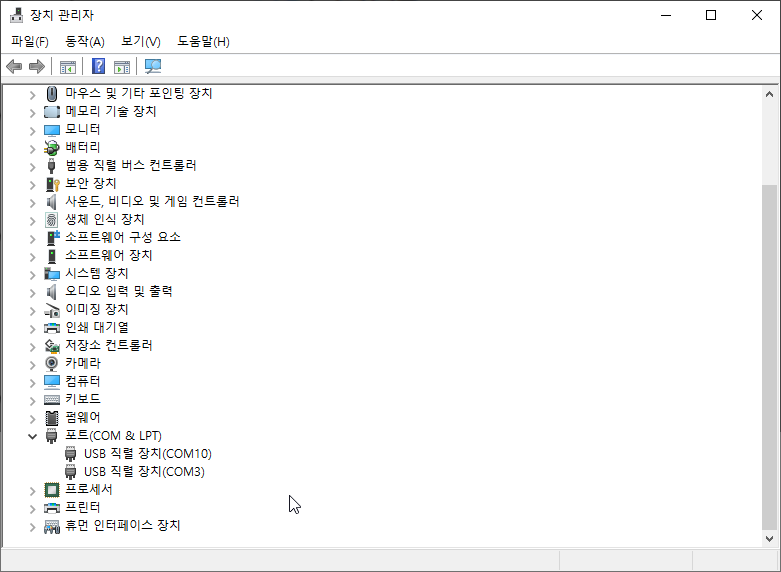This screenshot has width=781, height=572.
Task: Click the icon beside 휴먼 인터페이스 장치
Action: point(52,526)
